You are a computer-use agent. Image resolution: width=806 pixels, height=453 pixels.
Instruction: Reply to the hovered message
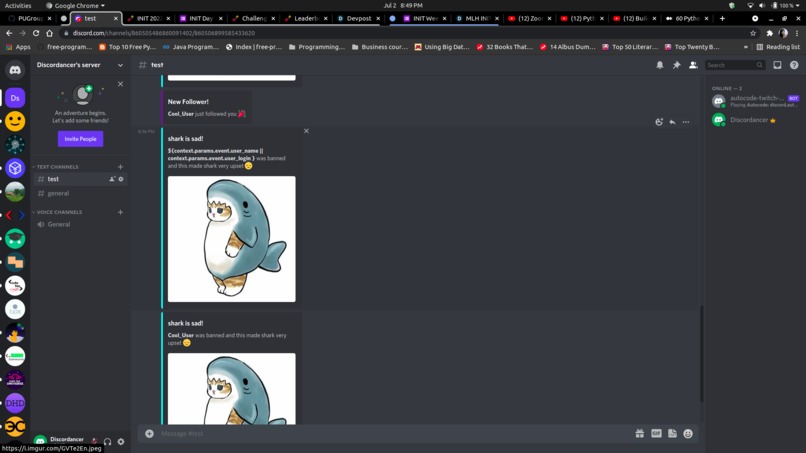click(x=672, y=122)
